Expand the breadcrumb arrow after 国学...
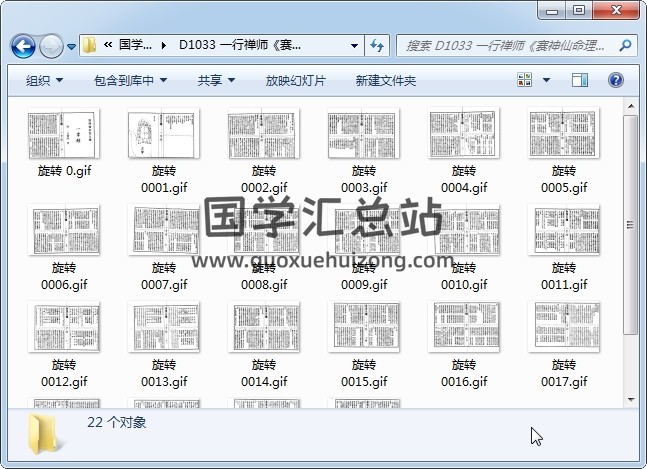 [x=164, y=45]
